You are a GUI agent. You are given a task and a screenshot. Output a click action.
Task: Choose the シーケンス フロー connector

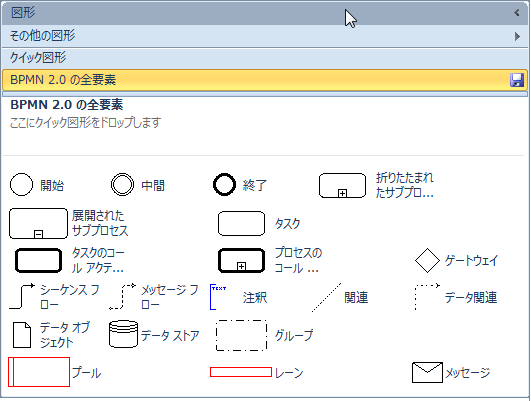[22, 296]
